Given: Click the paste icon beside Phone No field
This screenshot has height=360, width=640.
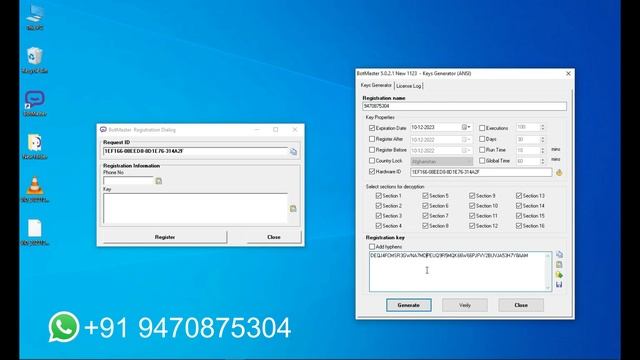Looking at the screenshot, I should [158, 181].
